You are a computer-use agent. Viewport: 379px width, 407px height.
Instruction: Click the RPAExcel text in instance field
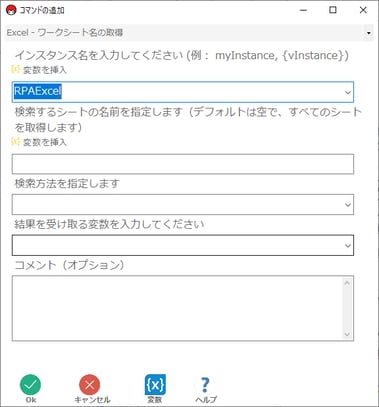tap(38, 91)
